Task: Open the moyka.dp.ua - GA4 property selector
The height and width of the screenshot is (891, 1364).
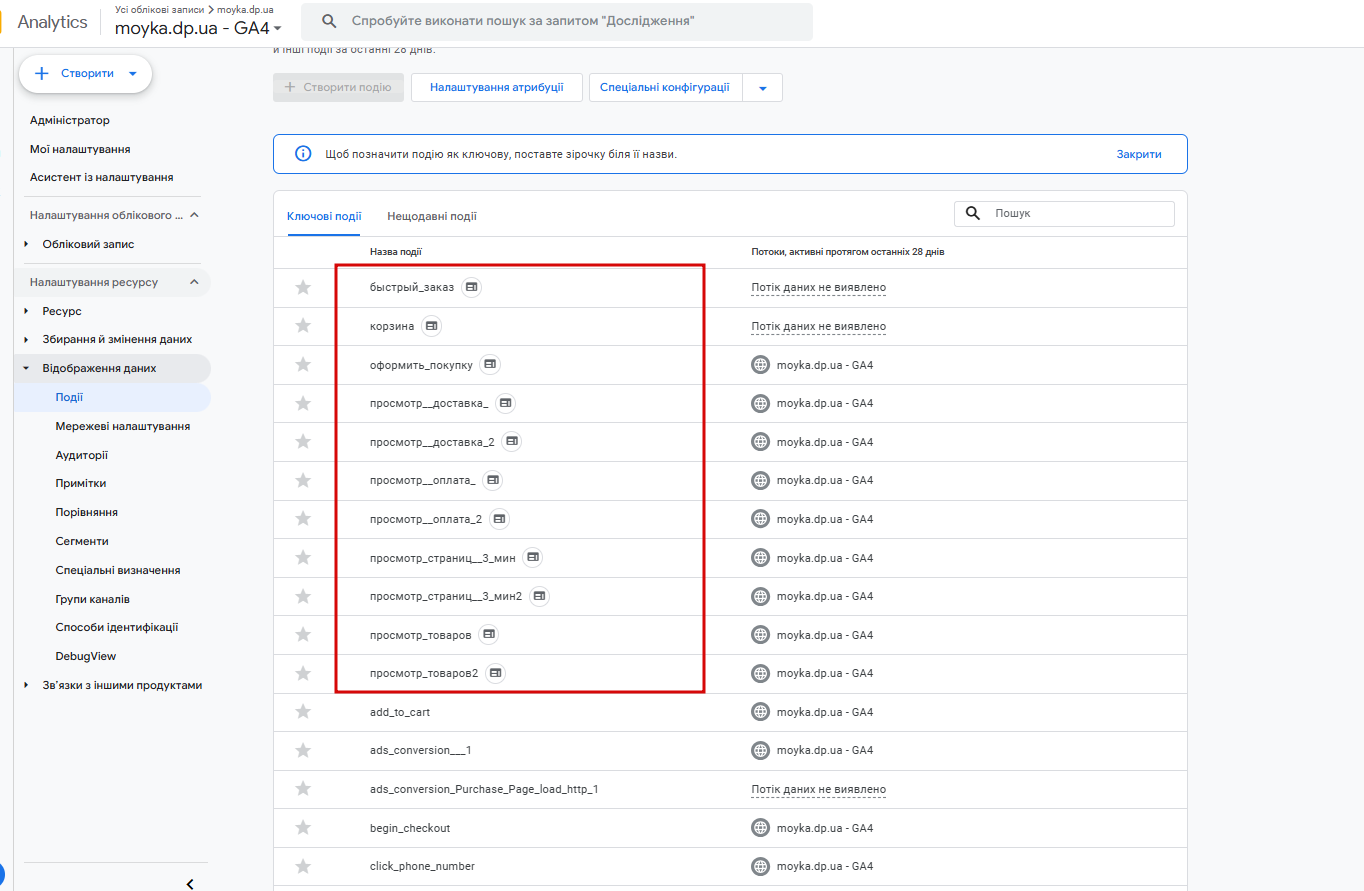Action: point(198,28)
